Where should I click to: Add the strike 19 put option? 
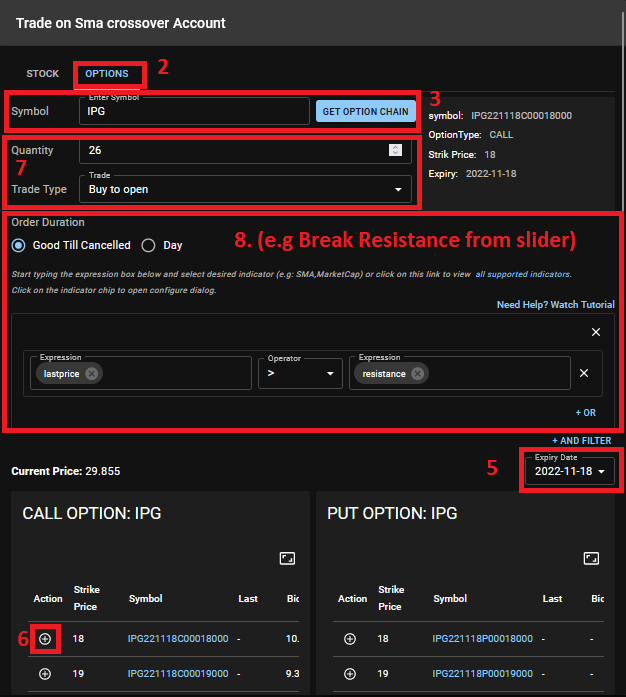(349, 674)
